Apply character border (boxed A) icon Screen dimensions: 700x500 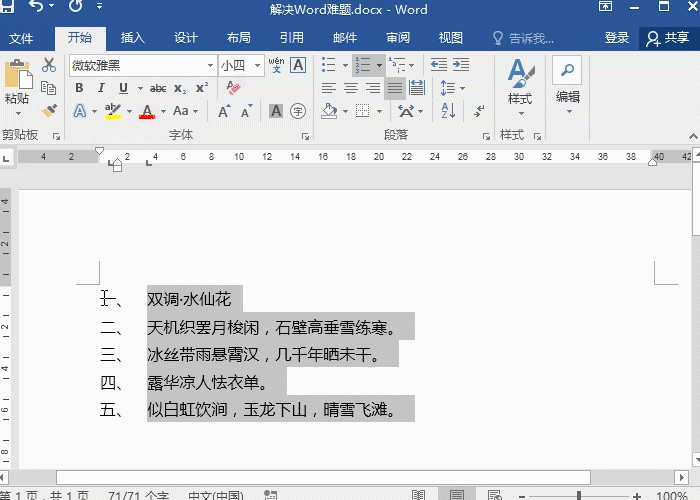pyautogui.click(x=298, y=65)
